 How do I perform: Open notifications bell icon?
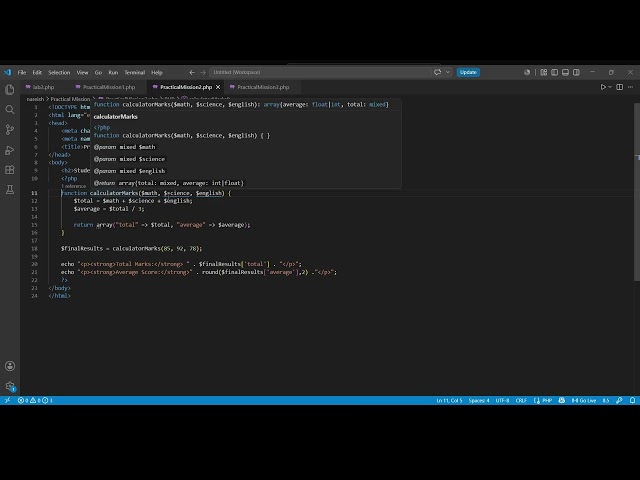(632, 400)
